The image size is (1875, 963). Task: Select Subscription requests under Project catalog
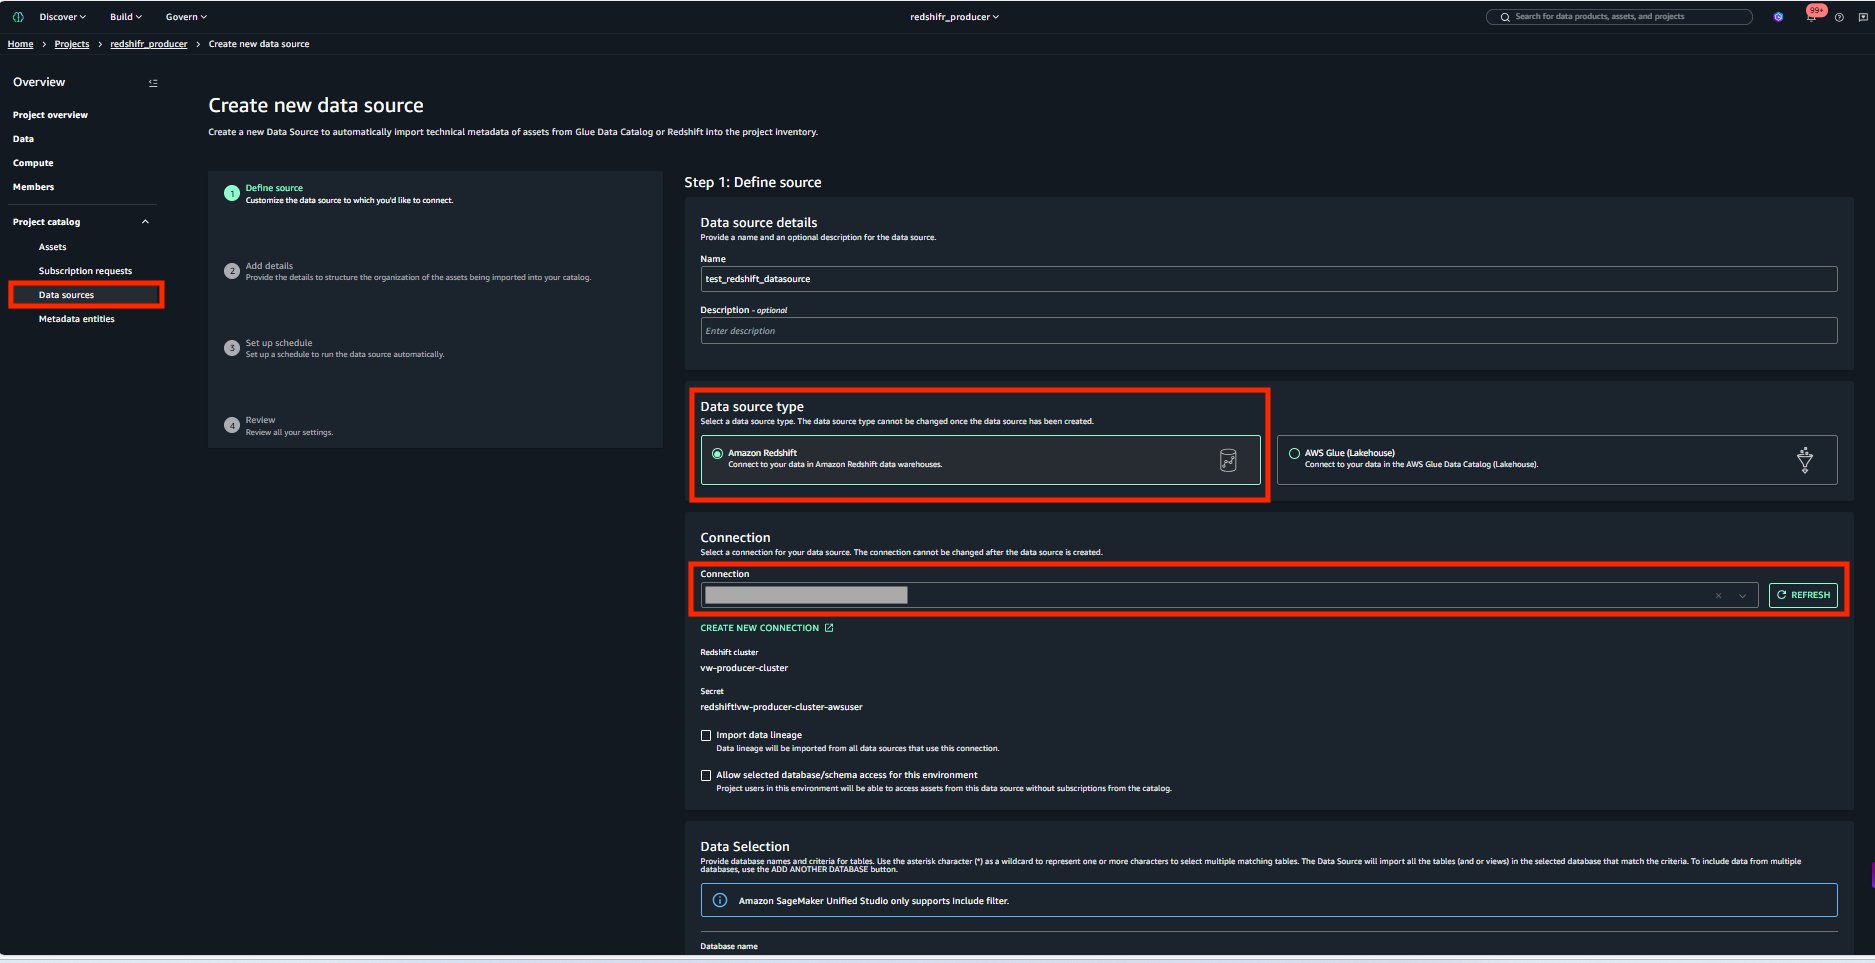point(85,271)
